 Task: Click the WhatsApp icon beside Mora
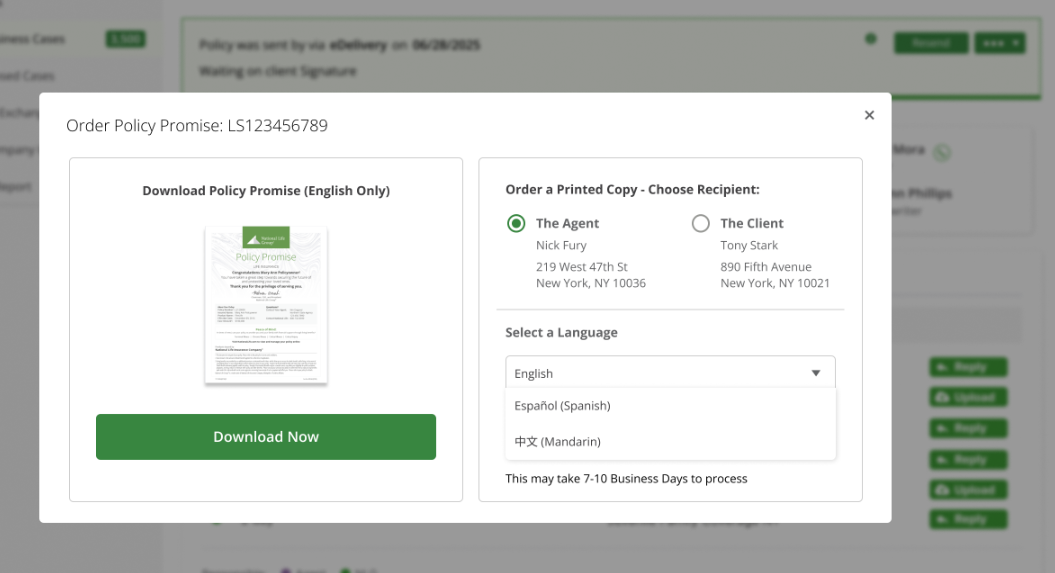pos(940,153)
